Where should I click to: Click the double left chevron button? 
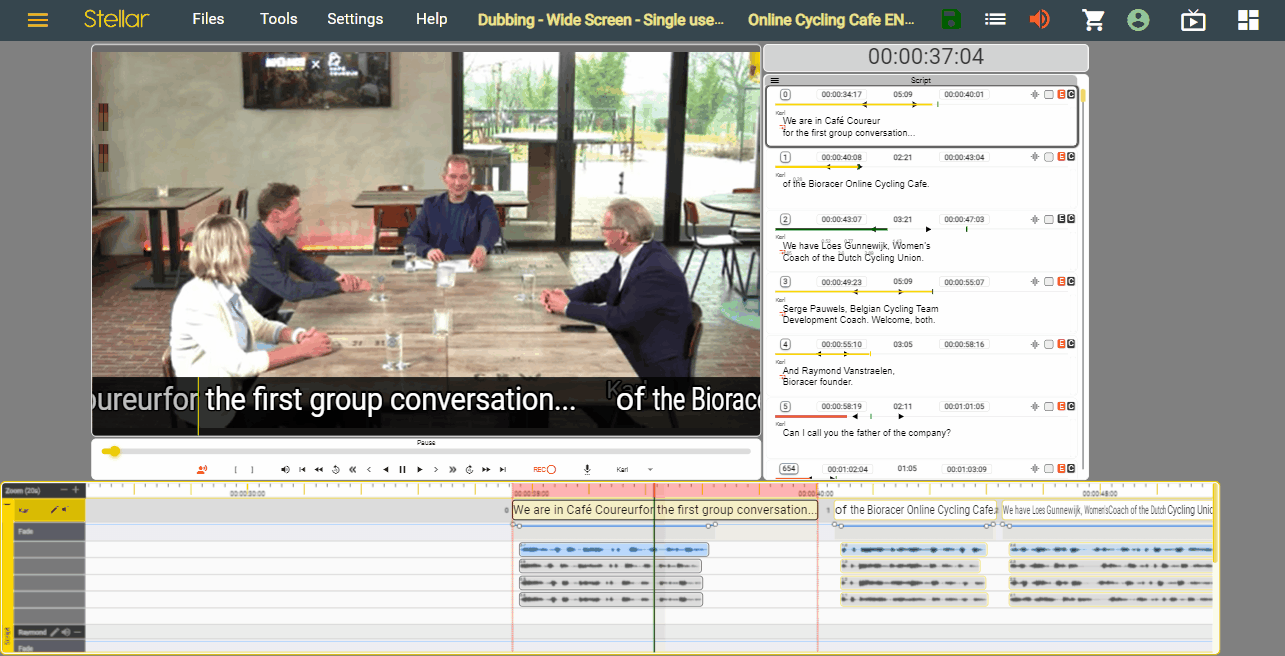tap(352, 469)
